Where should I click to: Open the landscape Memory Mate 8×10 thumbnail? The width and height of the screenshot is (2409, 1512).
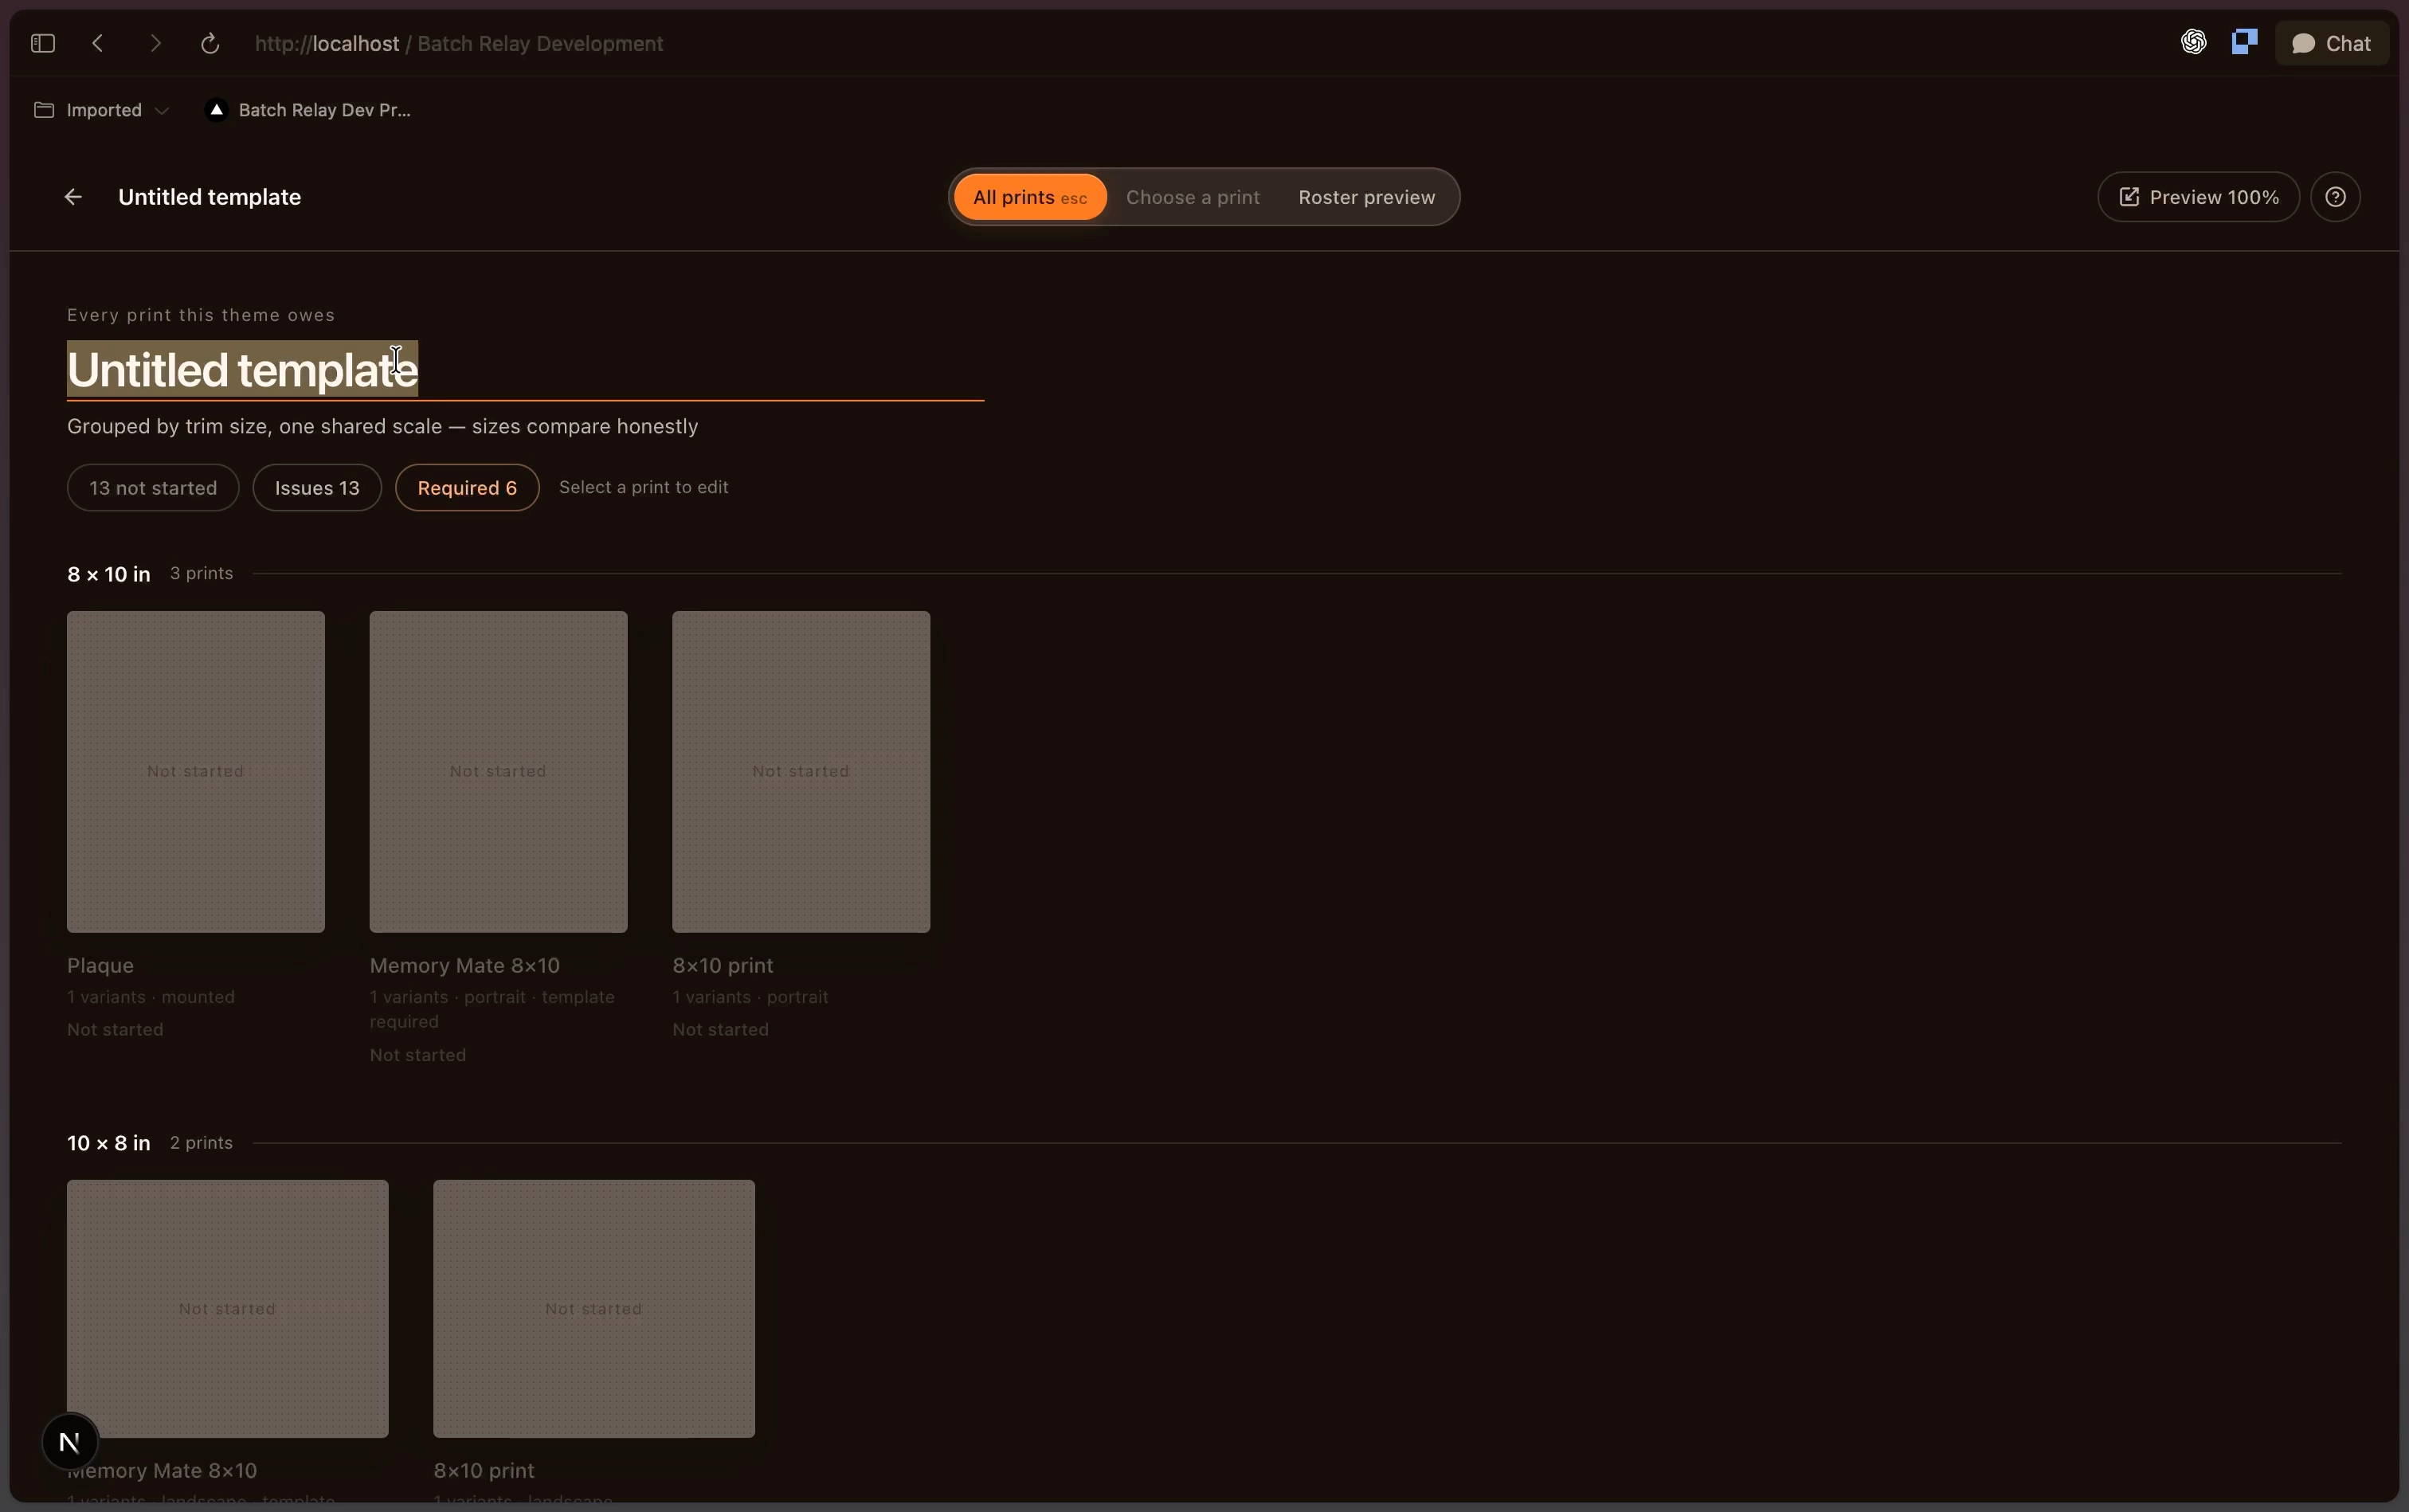click(228, 1309)
